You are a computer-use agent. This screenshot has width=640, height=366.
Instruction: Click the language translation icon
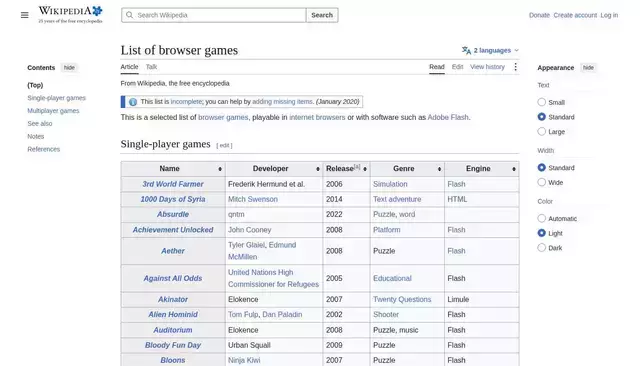(466, 50)
